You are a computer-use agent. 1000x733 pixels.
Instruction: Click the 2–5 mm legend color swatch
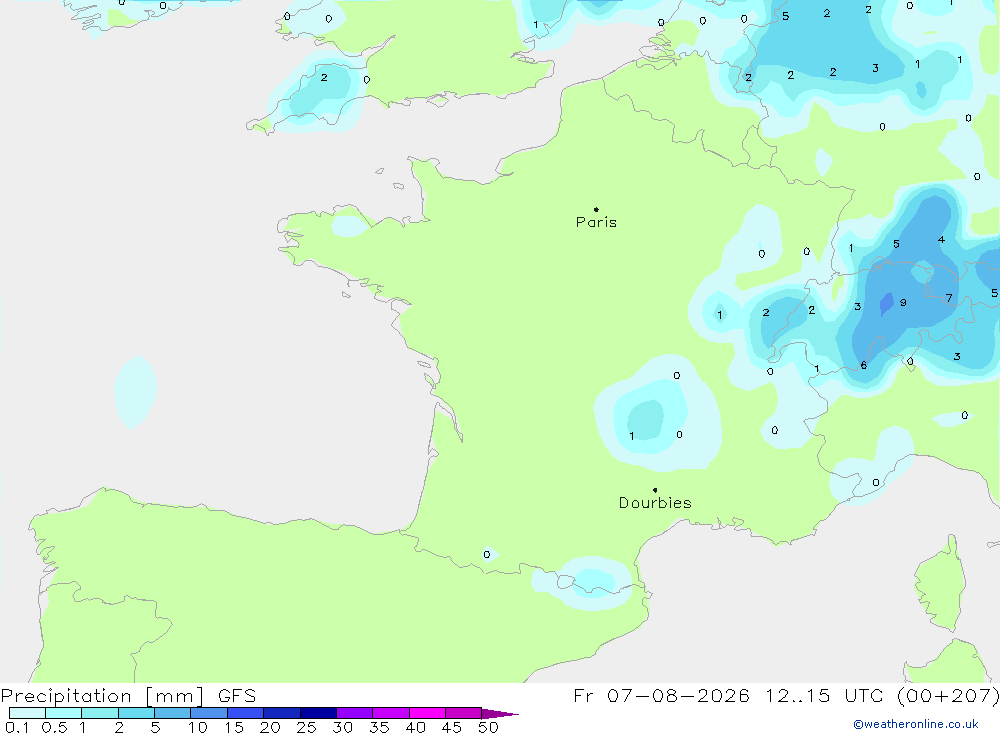(x=136, y=713)
